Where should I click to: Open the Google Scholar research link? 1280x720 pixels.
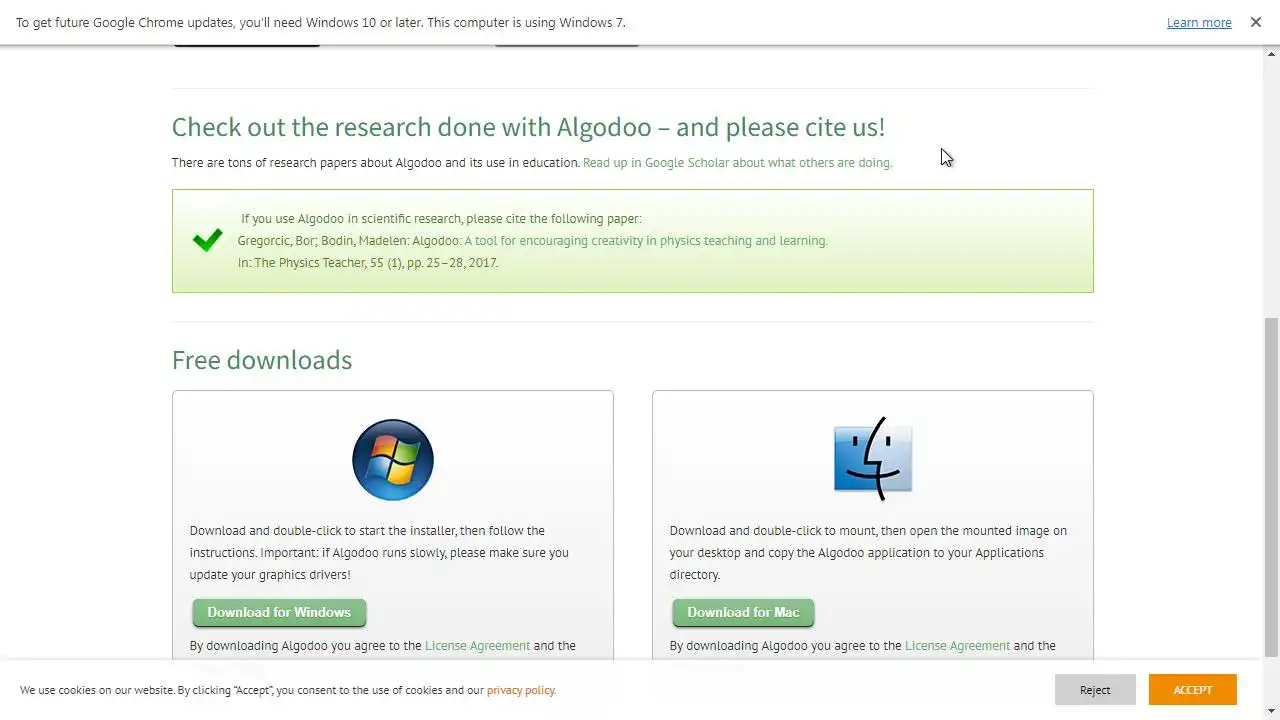coord(737,162)
